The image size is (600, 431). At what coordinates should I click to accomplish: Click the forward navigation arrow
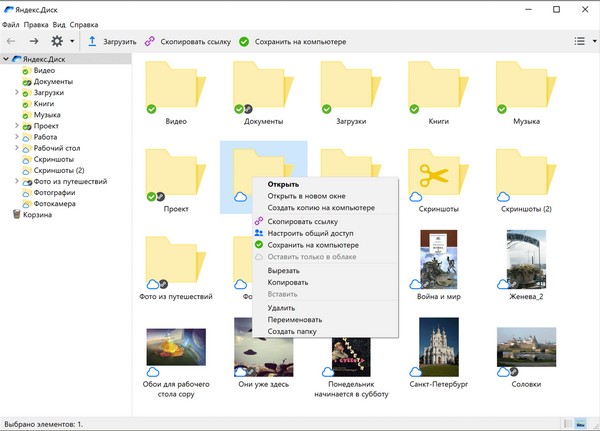point(34,41)
